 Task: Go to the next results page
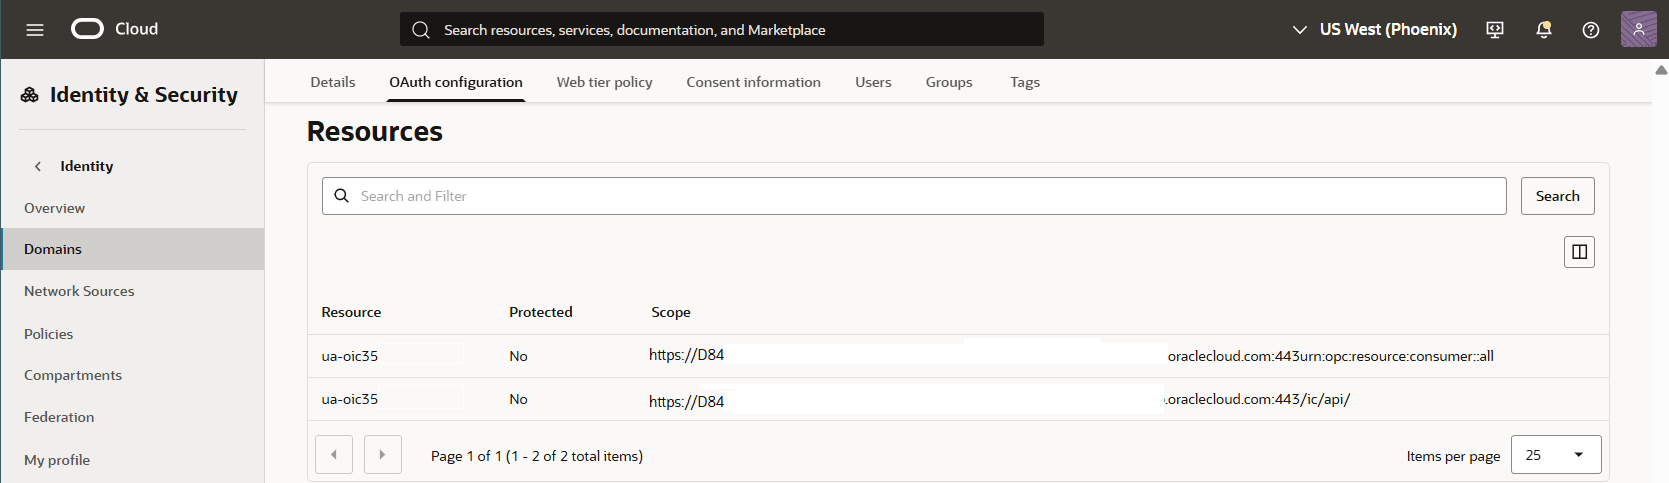point(382,455)
